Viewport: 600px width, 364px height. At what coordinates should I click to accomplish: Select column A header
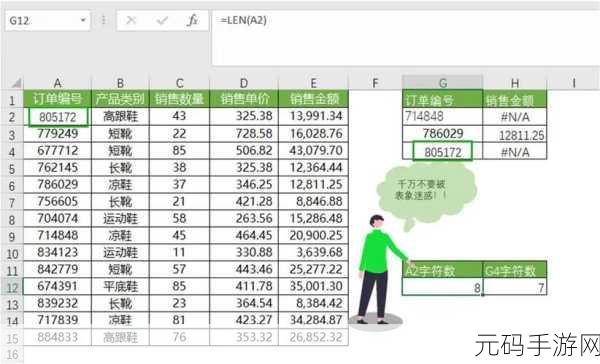coord(57,83)
